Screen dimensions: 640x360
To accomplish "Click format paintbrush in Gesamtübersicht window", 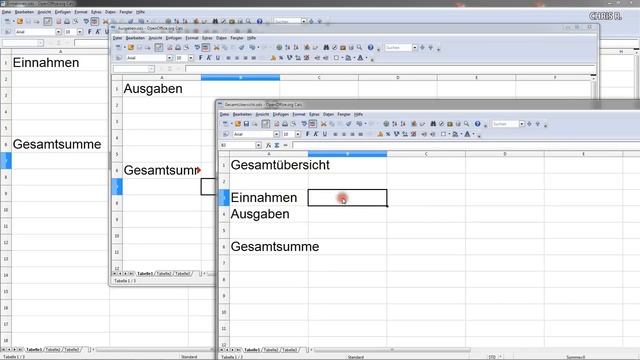I will point(349,124).
